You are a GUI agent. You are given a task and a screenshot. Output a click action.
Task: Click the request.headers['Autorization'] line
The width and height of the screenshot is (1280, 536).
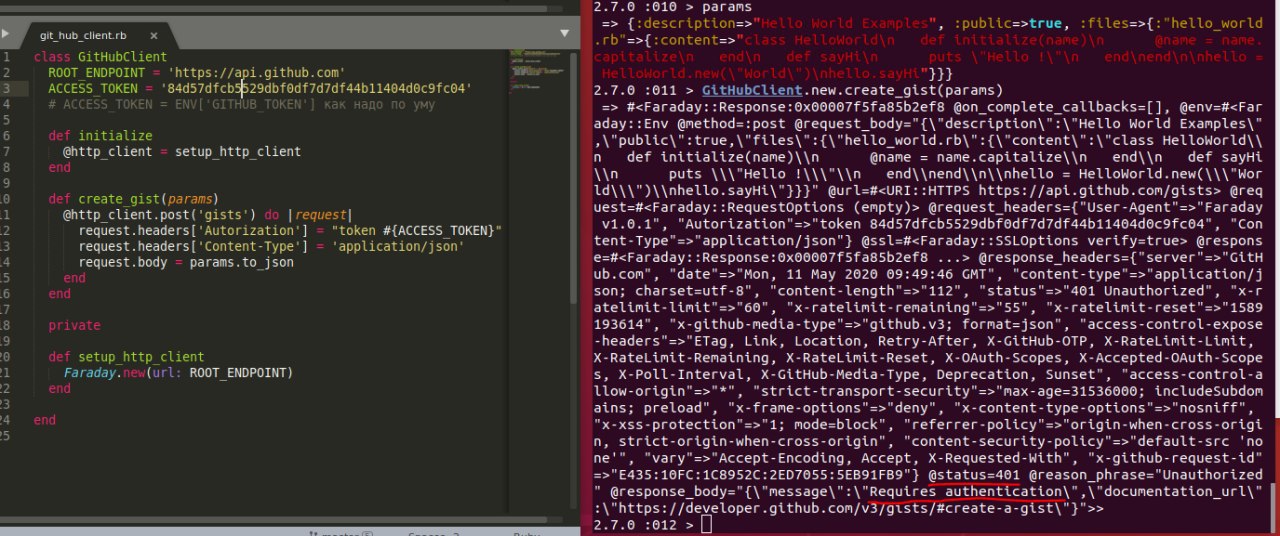point(290,230)
